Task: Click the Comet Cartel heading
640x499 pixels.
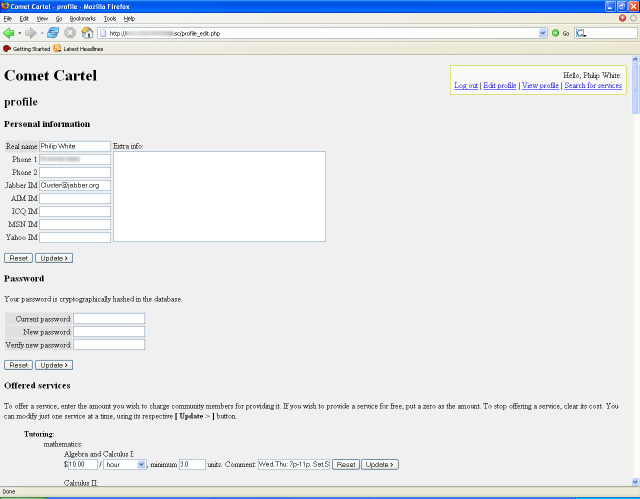Action: 51,75
